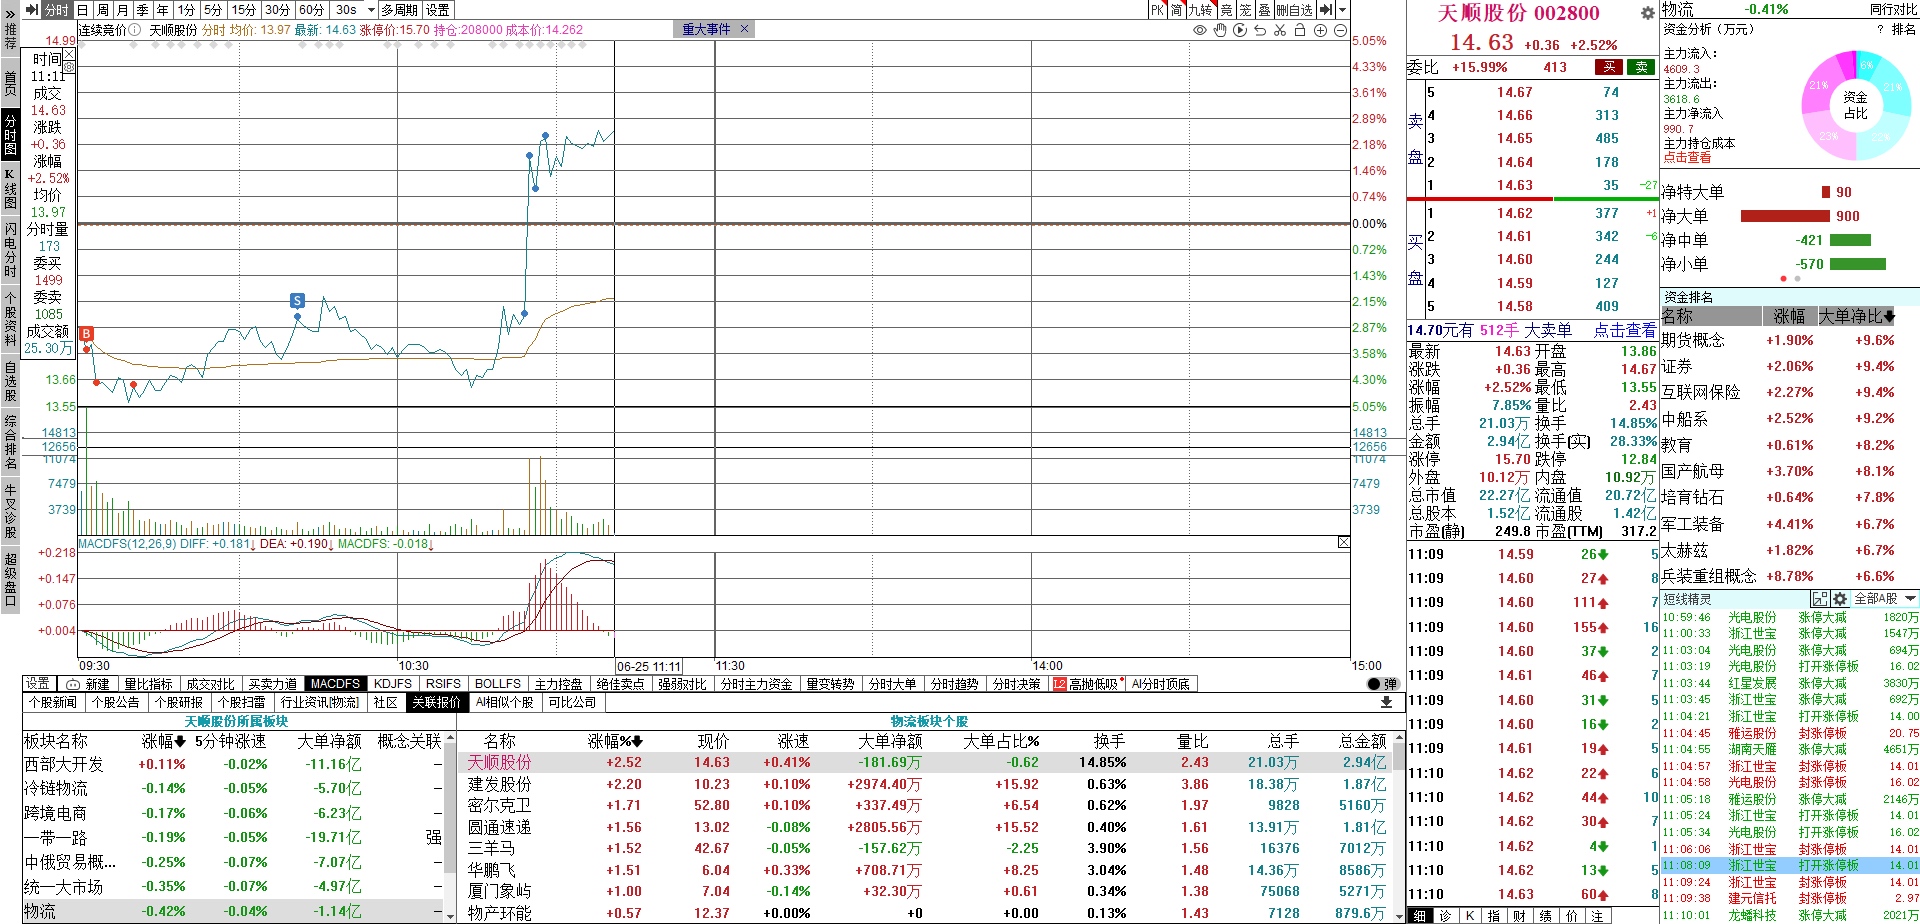Toggle the lock icon above the chart

(1300, 30)
